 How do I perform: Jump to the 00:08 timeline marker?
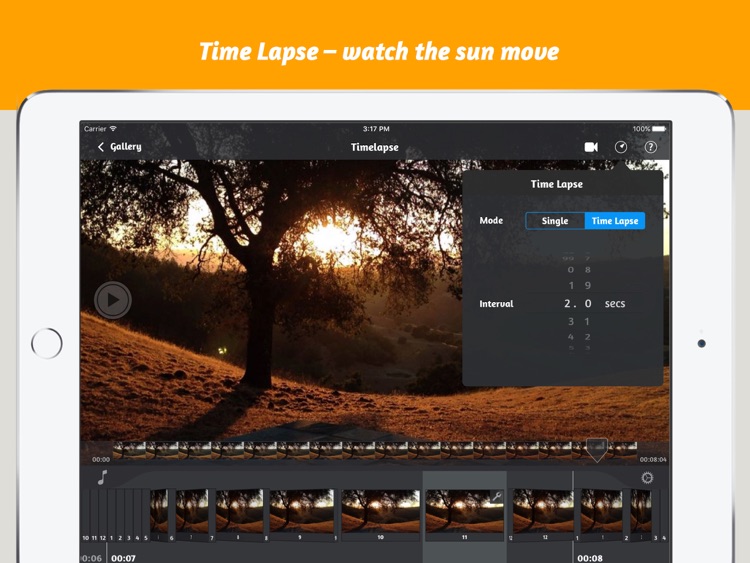pyautogui.click(x=590, y=557)
